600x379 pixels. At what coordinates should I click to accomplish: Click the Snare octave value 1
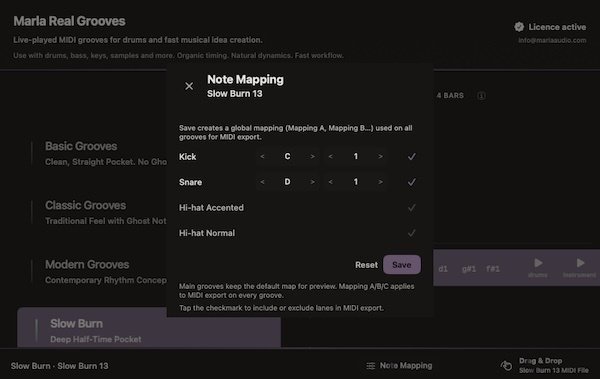[355, 182]
